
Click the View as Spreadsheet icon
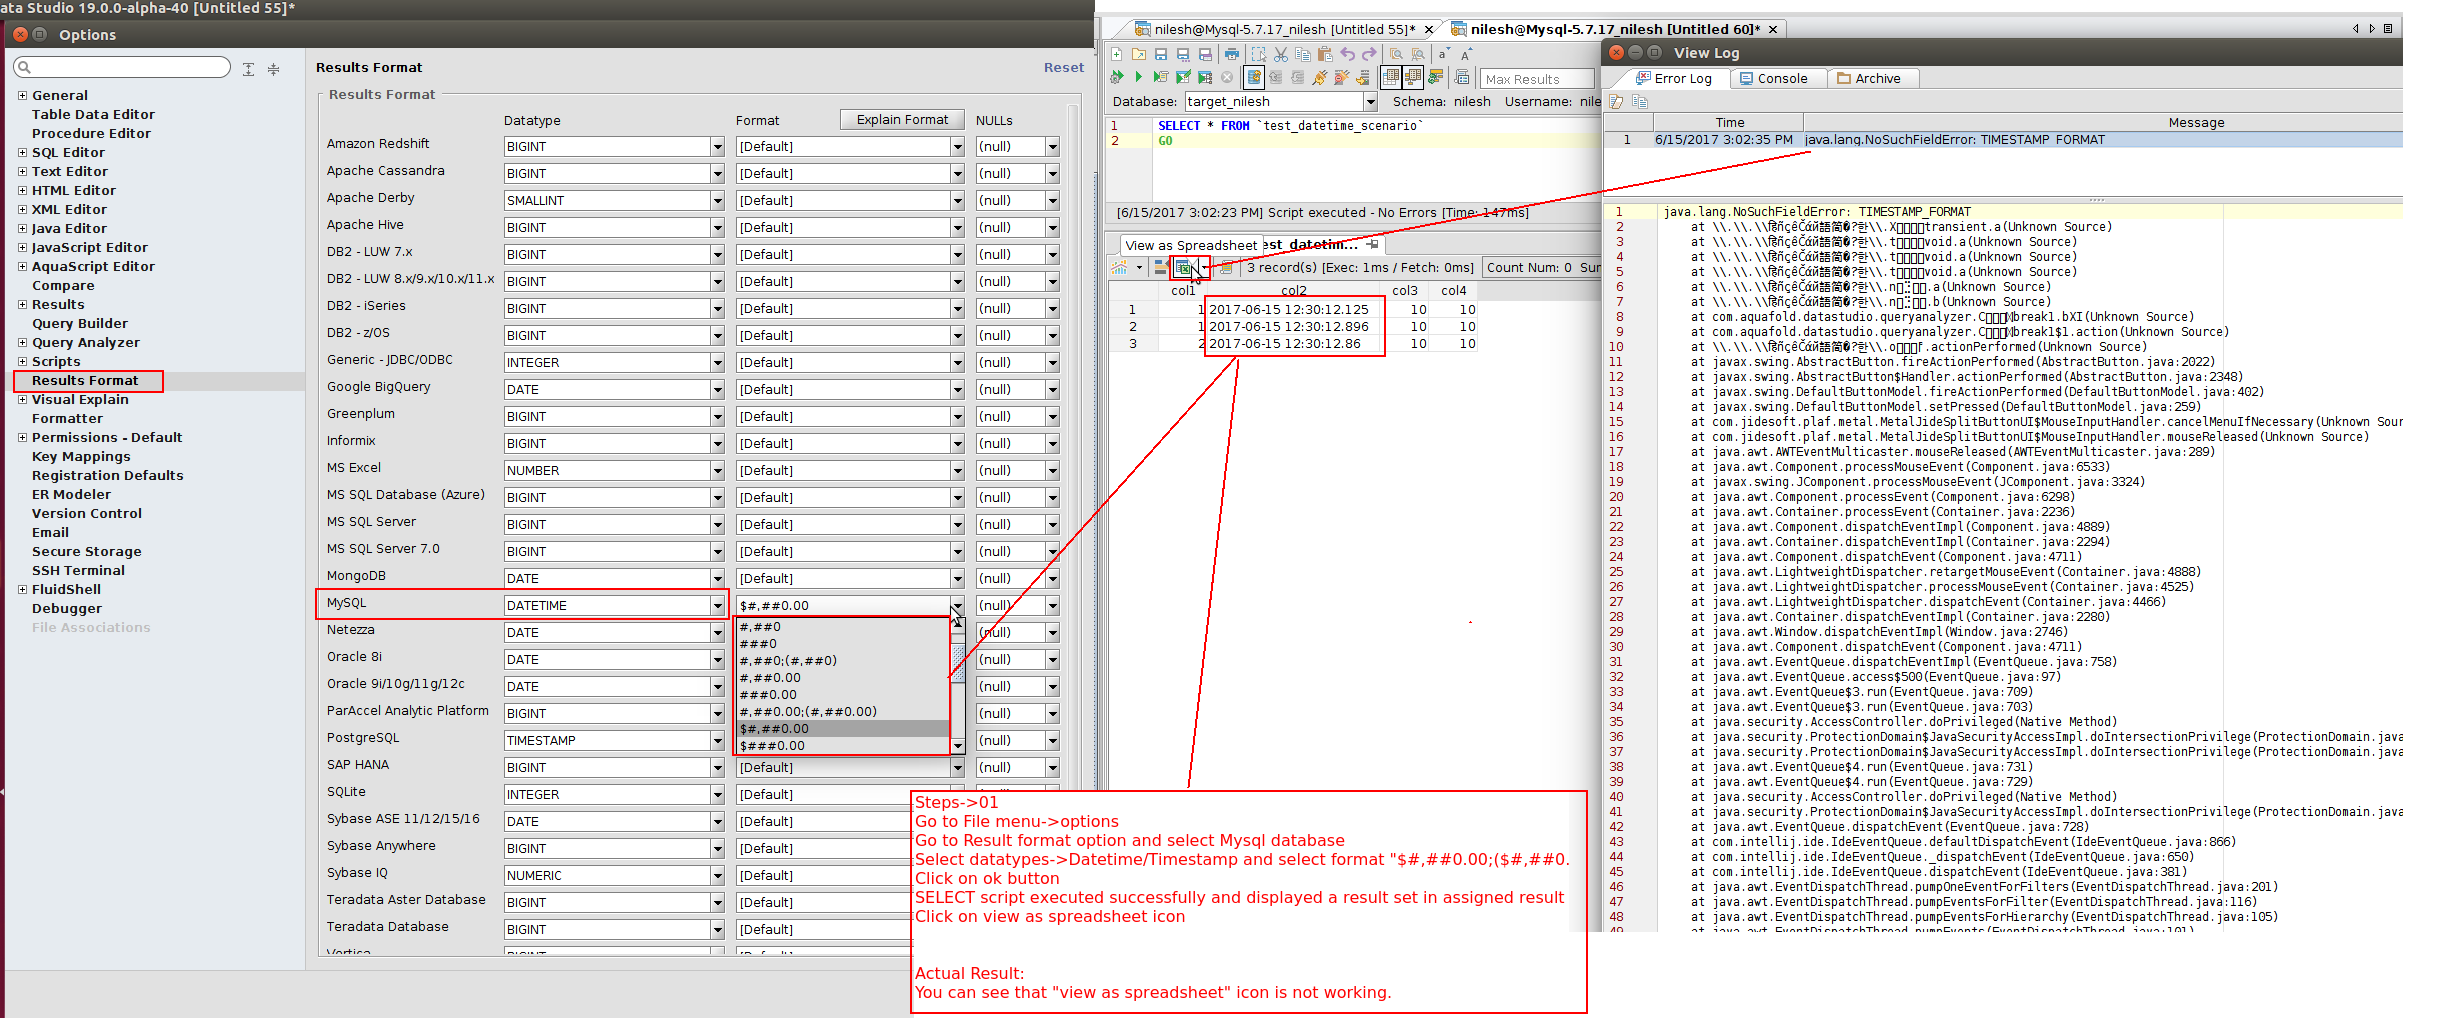1184,267
